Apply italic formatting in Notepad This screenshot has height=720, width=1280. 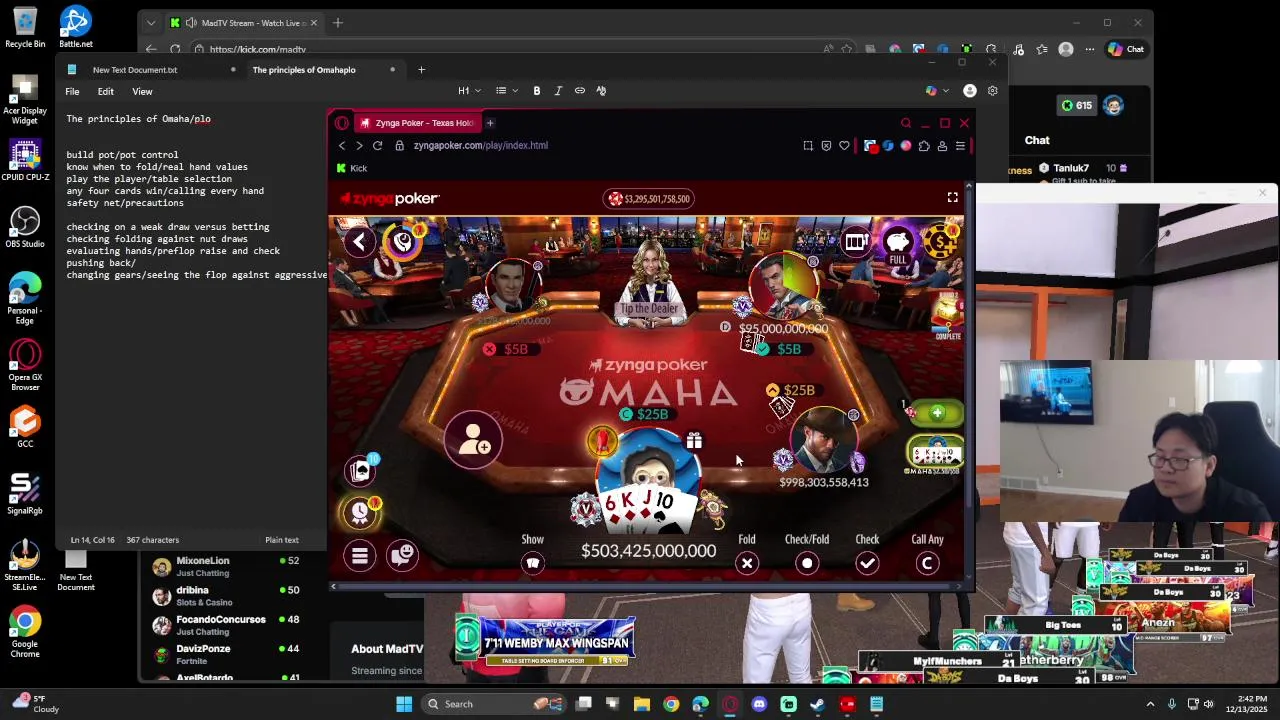[x=558, y=91]
